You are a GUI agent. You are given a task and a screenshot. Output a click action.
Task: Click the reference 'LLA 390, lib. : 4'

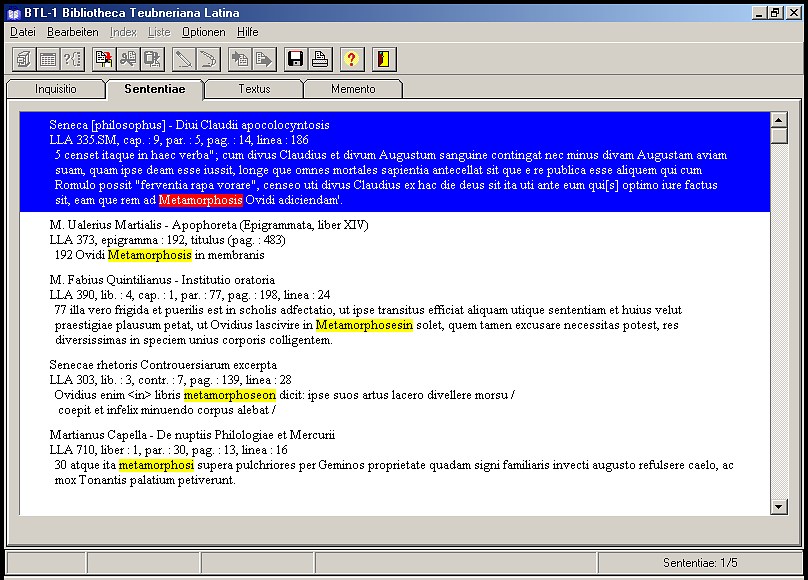[x=190, y=295]
